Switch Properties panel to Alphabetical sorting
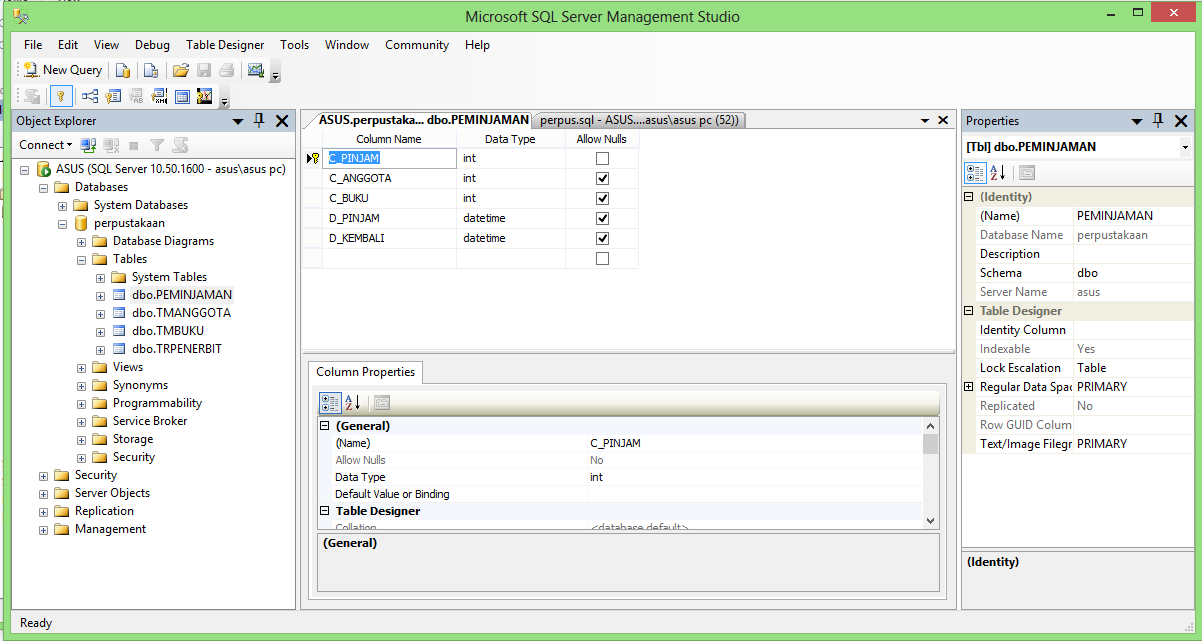 [995, 172]
